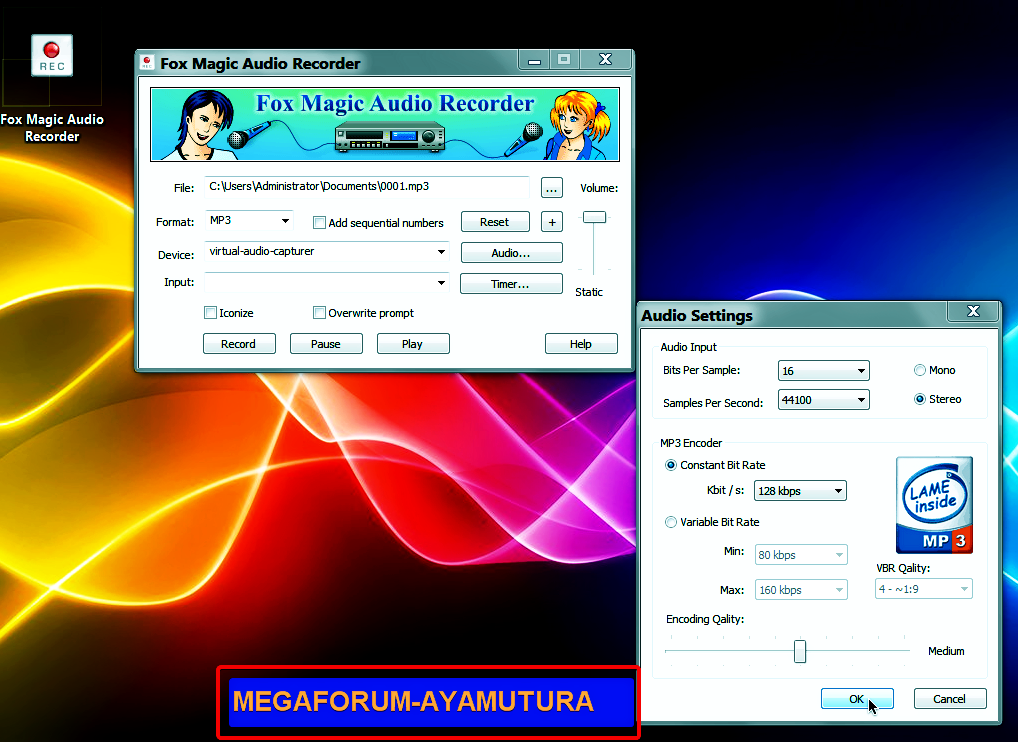Click the Encoding Quality slider thumb
Screen dimensions: 1018x742
pyautogui.click(x=800, y=651)
